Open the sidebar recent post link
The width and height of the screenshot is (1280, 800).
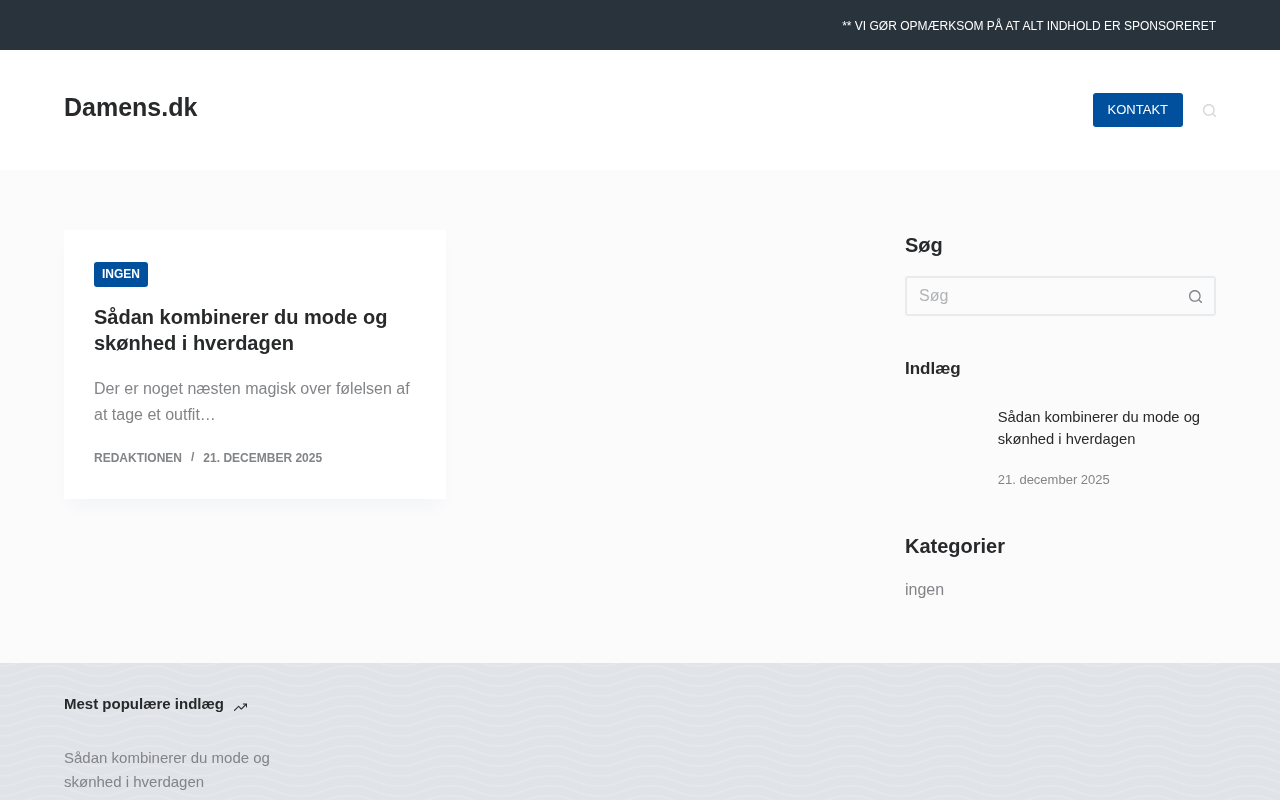[x=1098, y=428]
